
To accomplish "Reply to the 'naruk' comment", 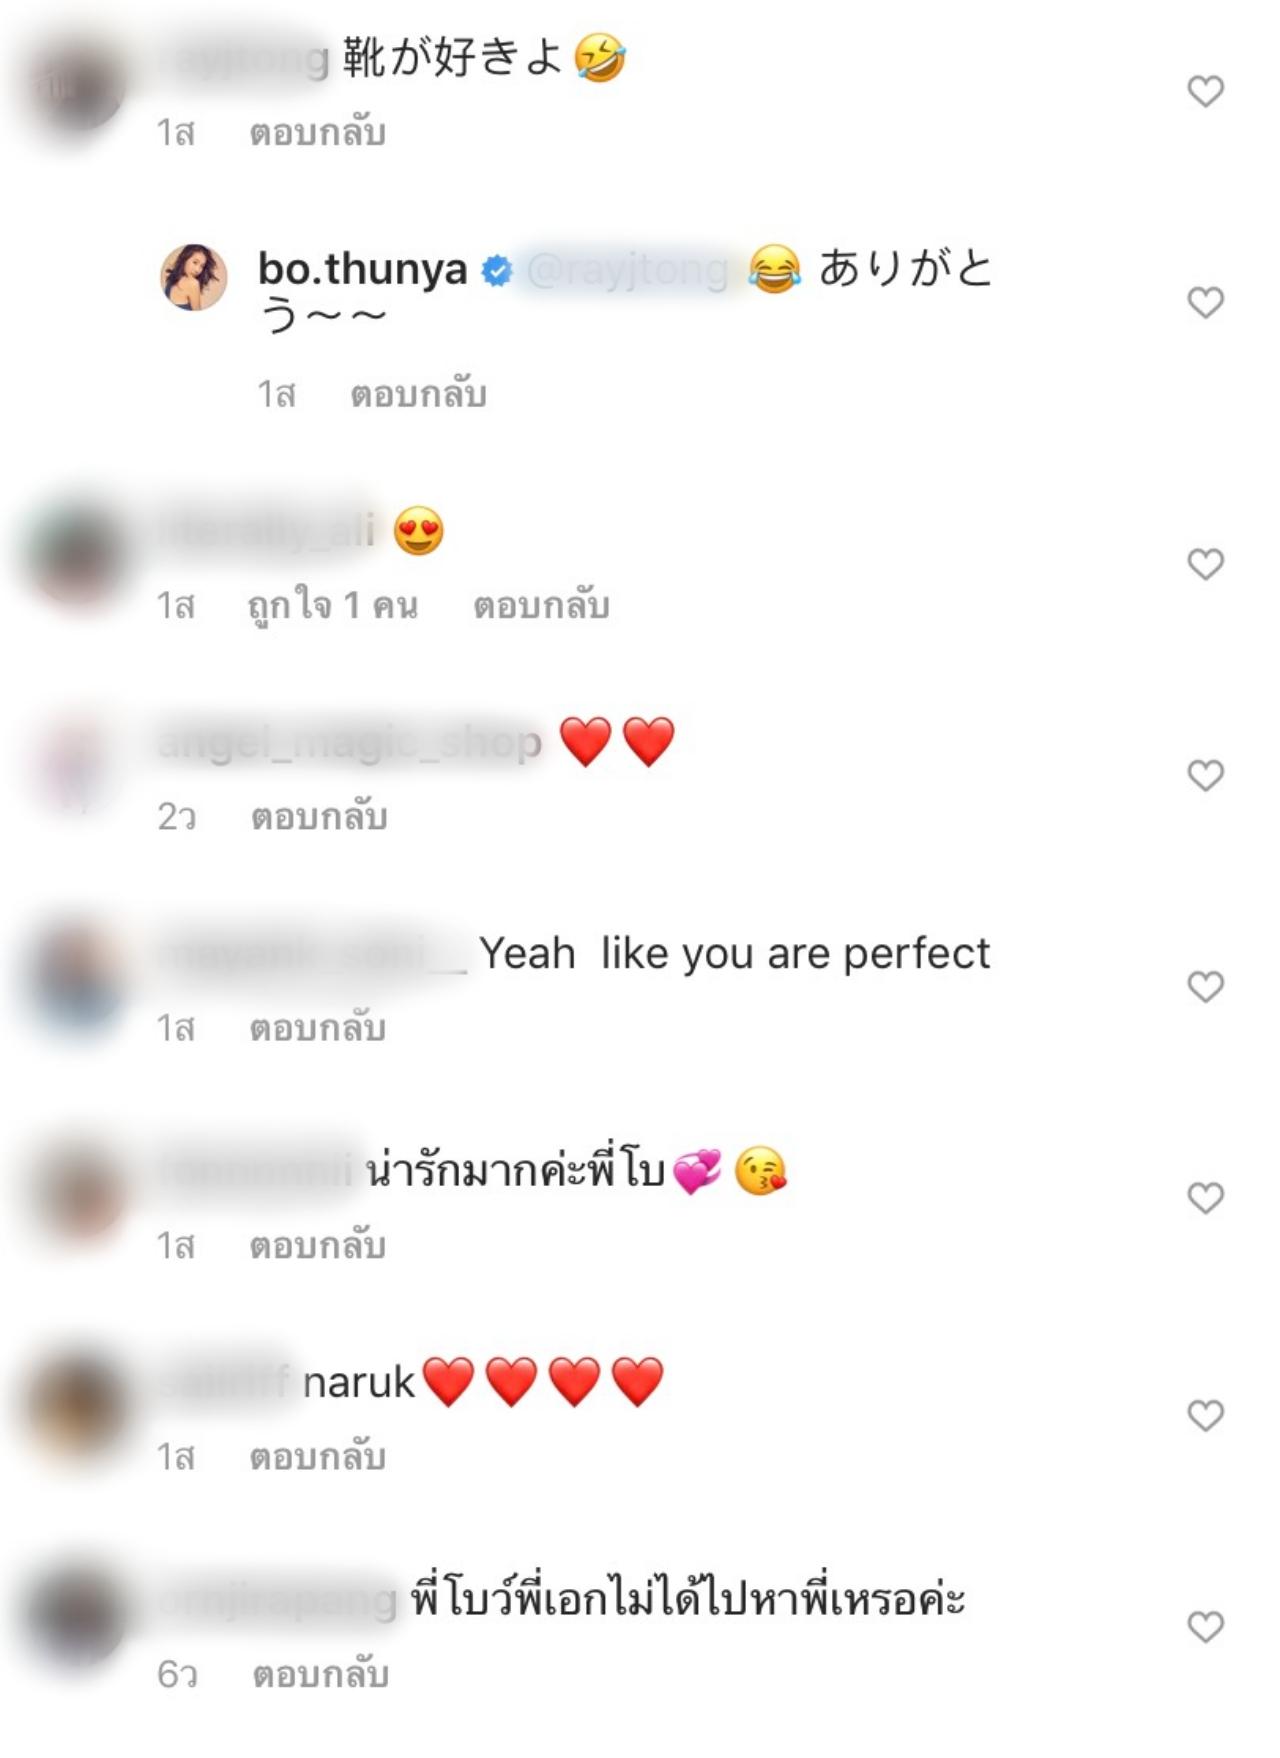I will [x=317, y=1457].
